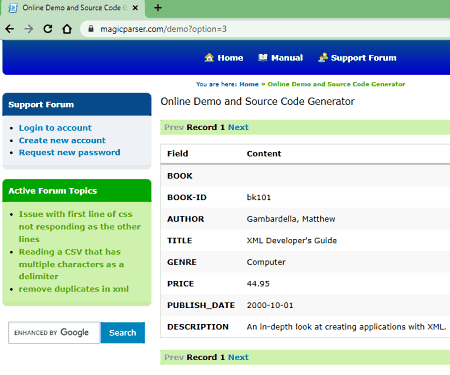Select the PUBLISH_DATE field label
450x375 pixels.
(201, 305)
